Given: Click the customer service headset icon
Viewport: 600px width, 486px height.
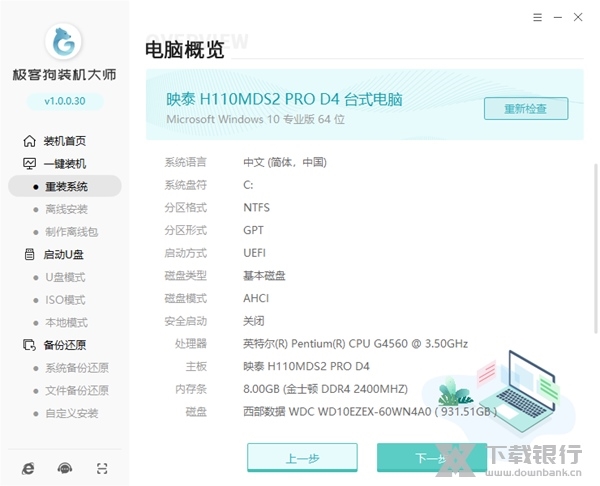Looking at the screenshot, I should [x=65, y=468].
